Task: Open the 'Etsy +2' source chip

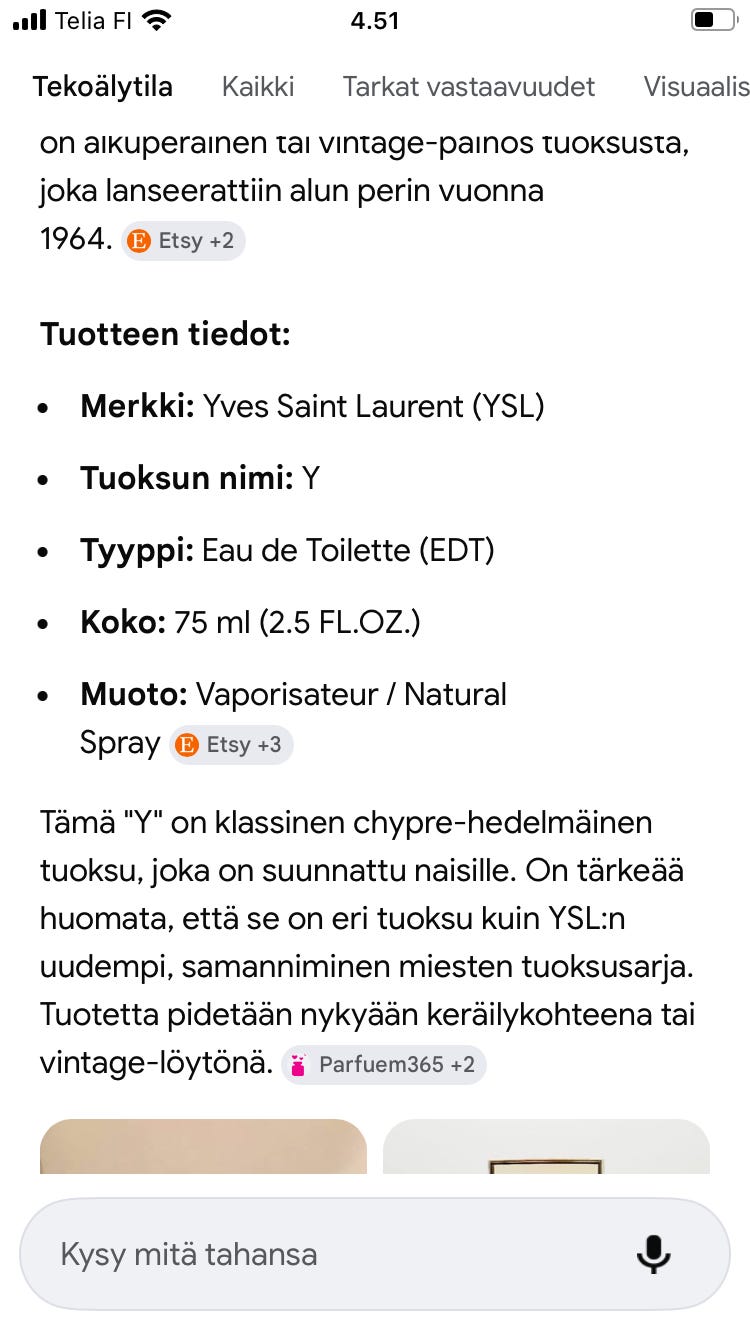Action: click(184, 241)
